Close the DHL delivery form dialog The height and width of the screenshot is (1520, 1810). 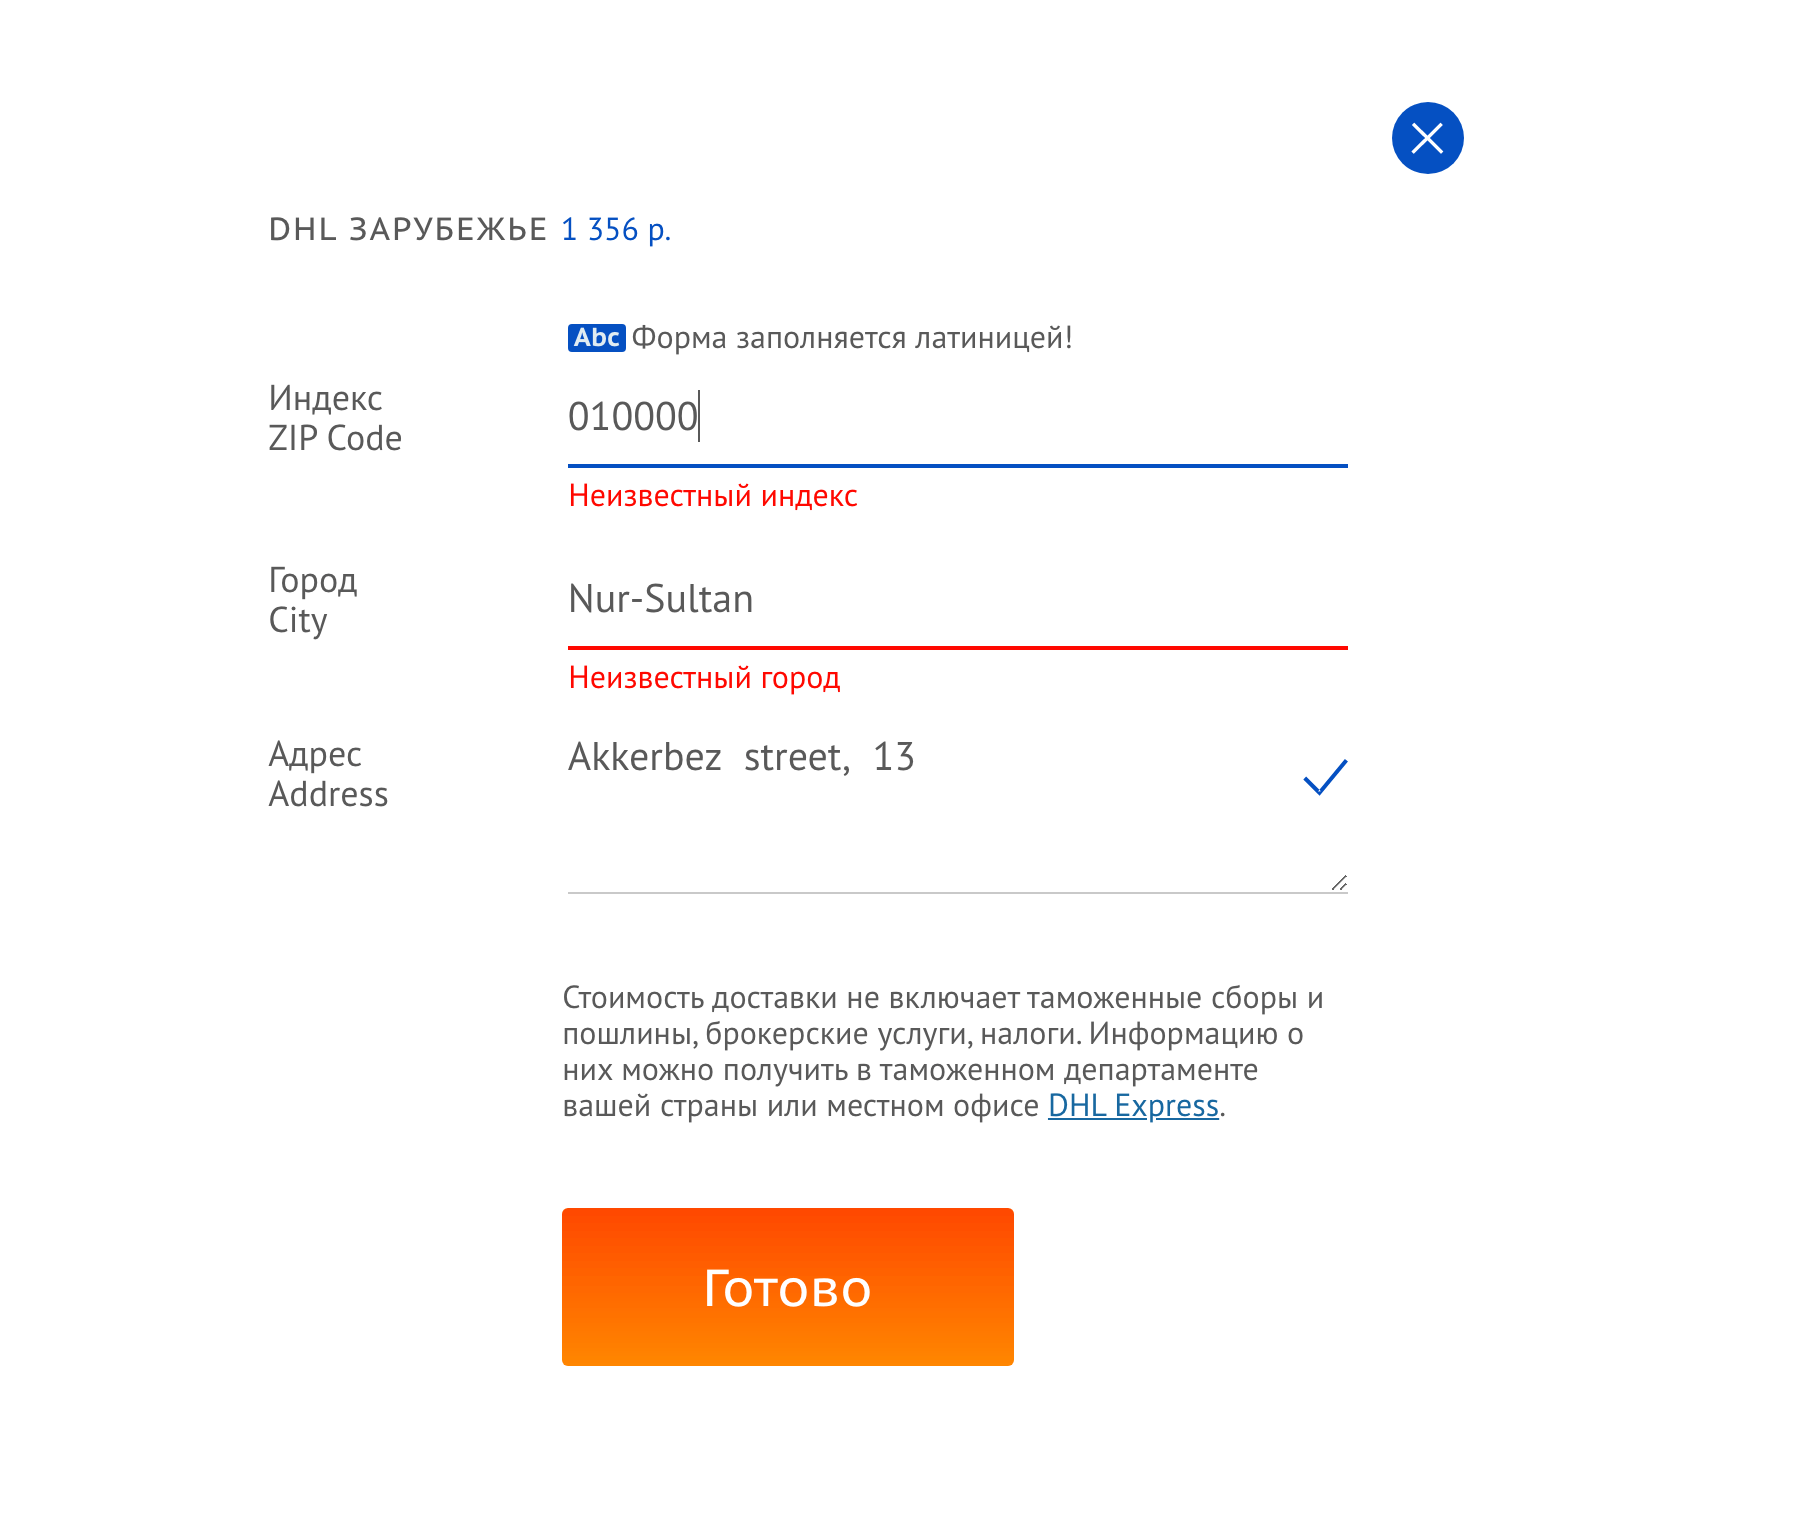[x=1427, y=138]
